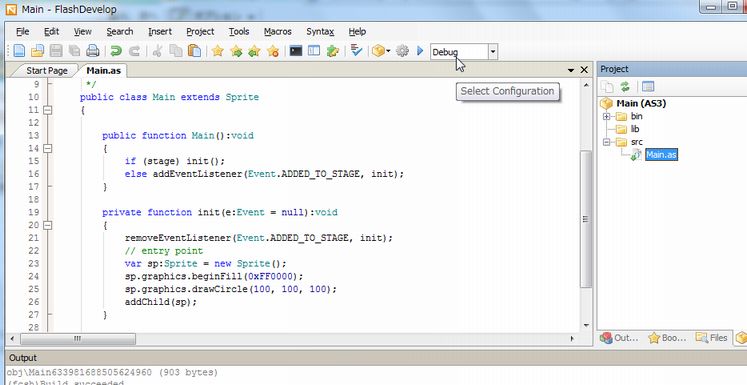Open the File menu

(22, 31)
